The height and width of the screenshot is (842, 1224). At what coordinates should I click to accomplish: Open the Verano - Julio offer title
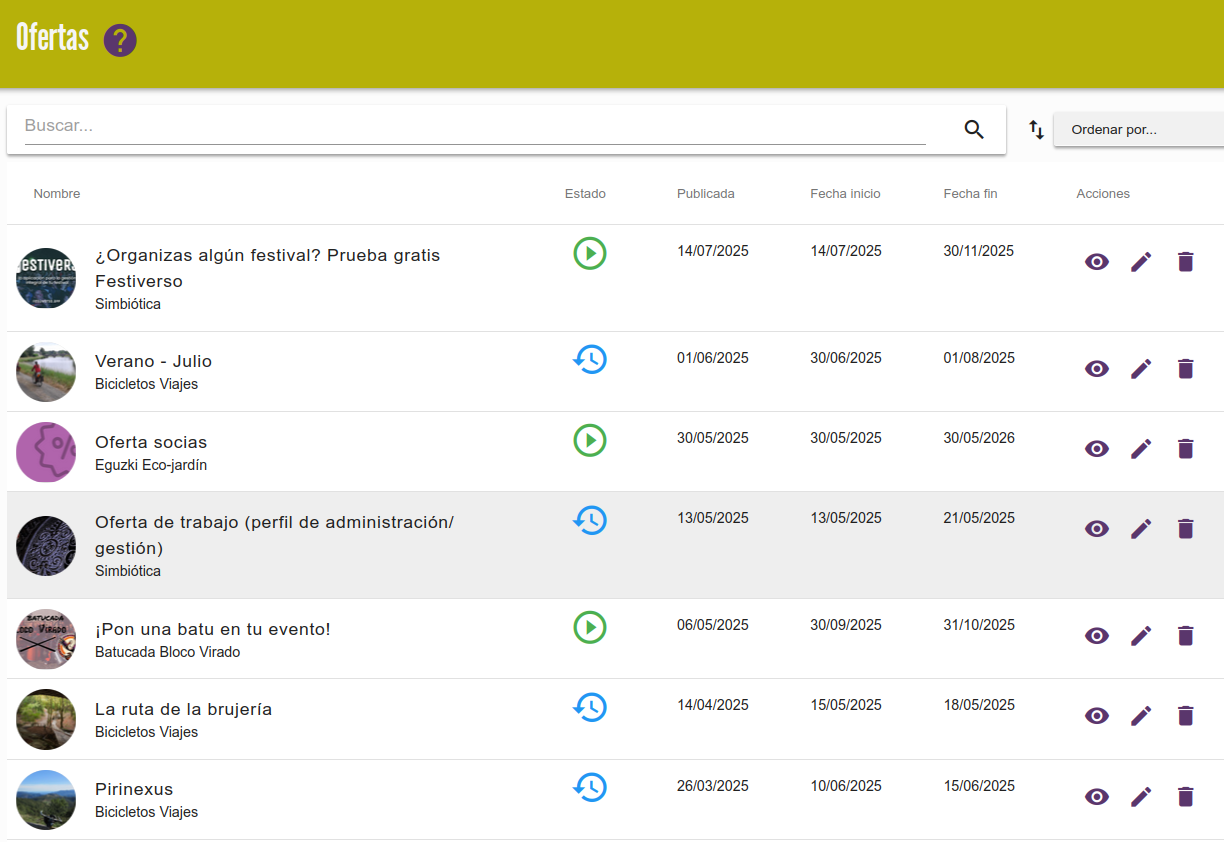[153, 361]
